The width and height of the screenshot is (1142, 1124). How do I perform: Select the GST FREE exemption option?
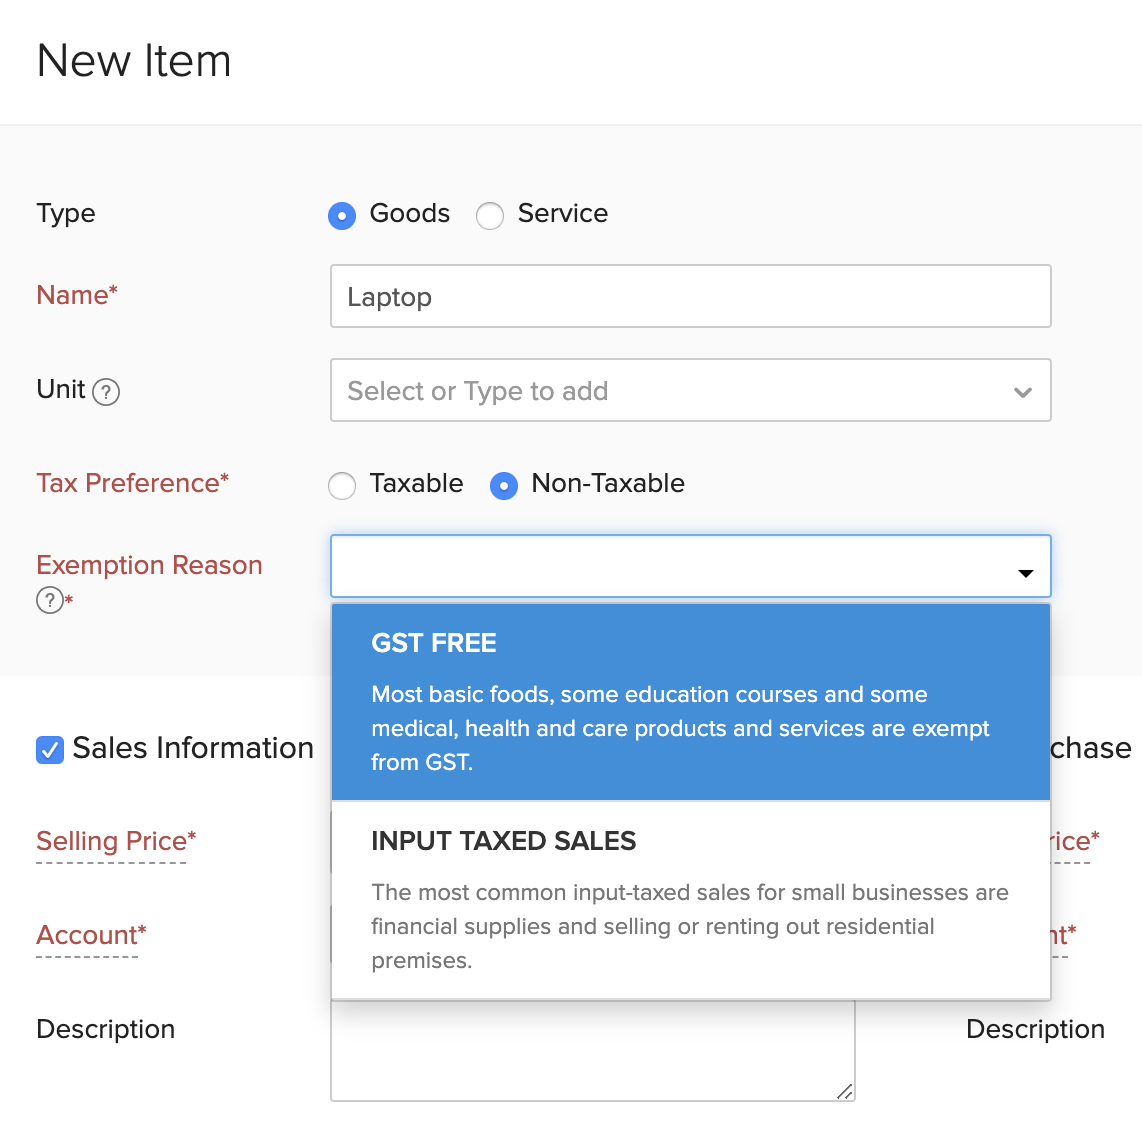690,701
